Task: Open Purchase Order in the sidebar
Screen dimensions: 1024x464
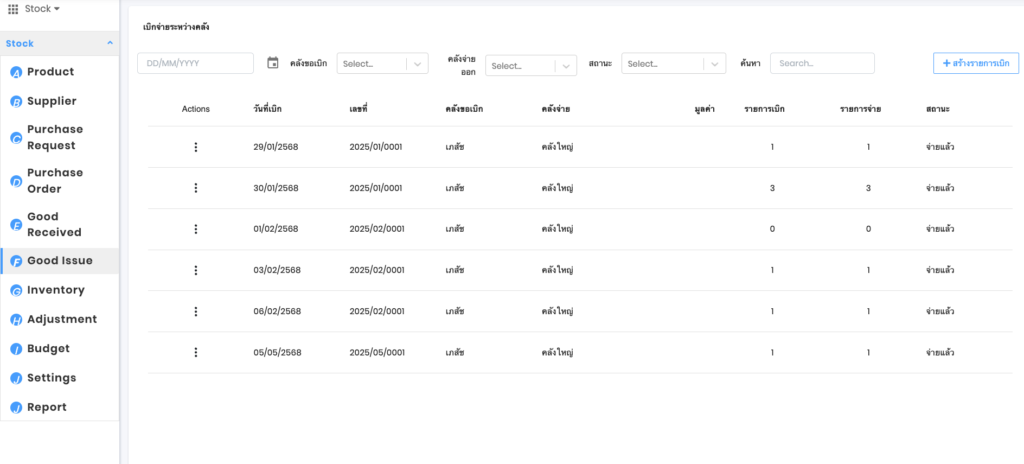Action: [x=55, y=180]
